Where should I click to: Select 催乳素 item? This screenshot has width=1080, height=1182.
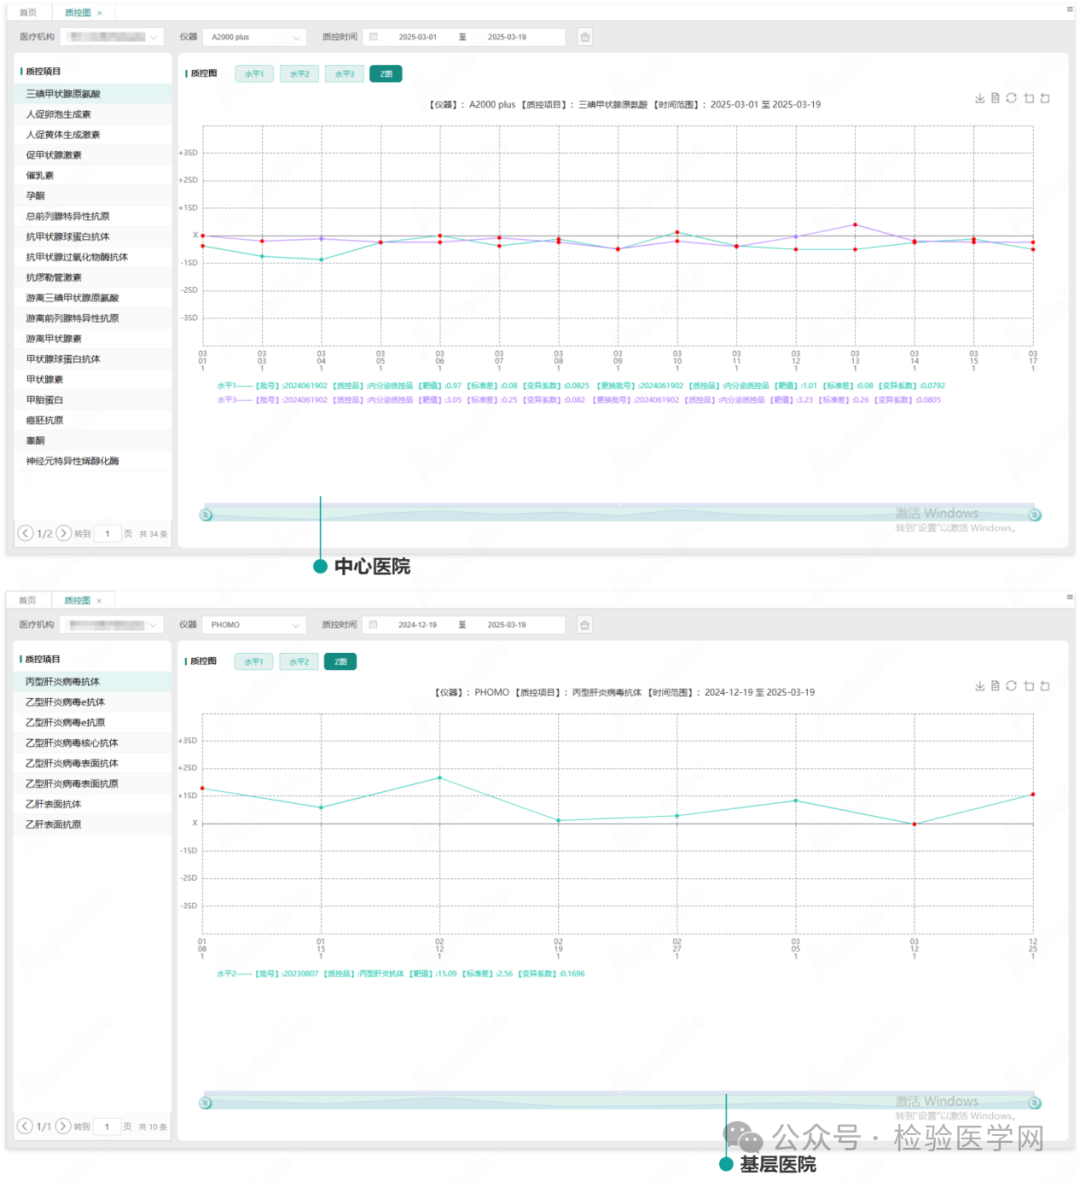[x=93, y=176]
